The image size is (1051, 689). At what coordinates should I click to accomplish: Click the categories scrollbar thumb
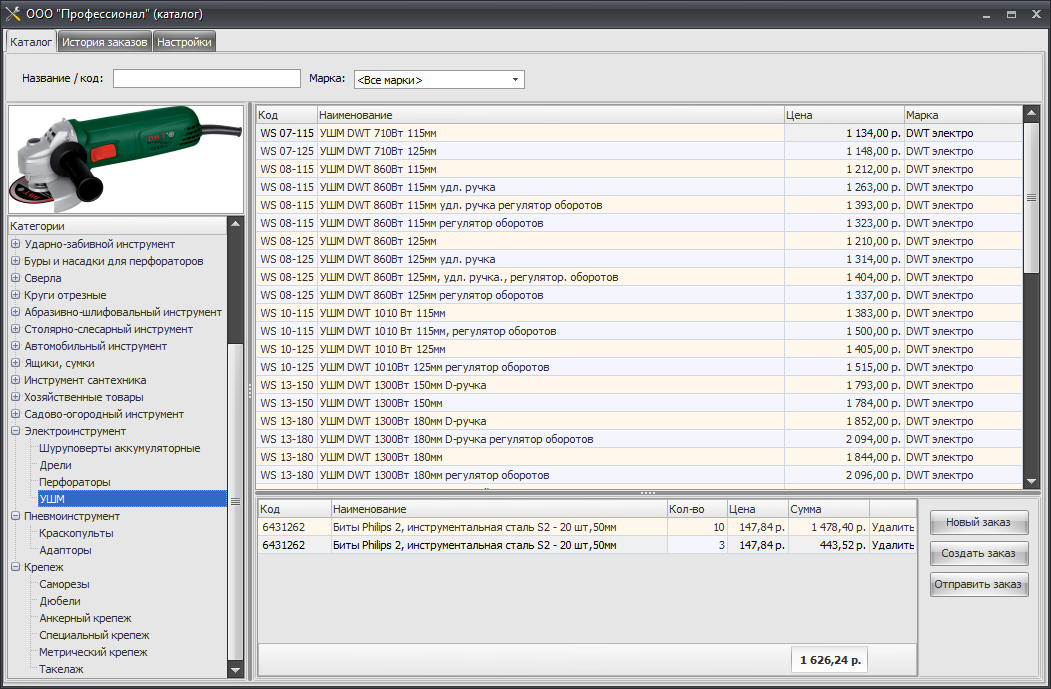[235, 501]
